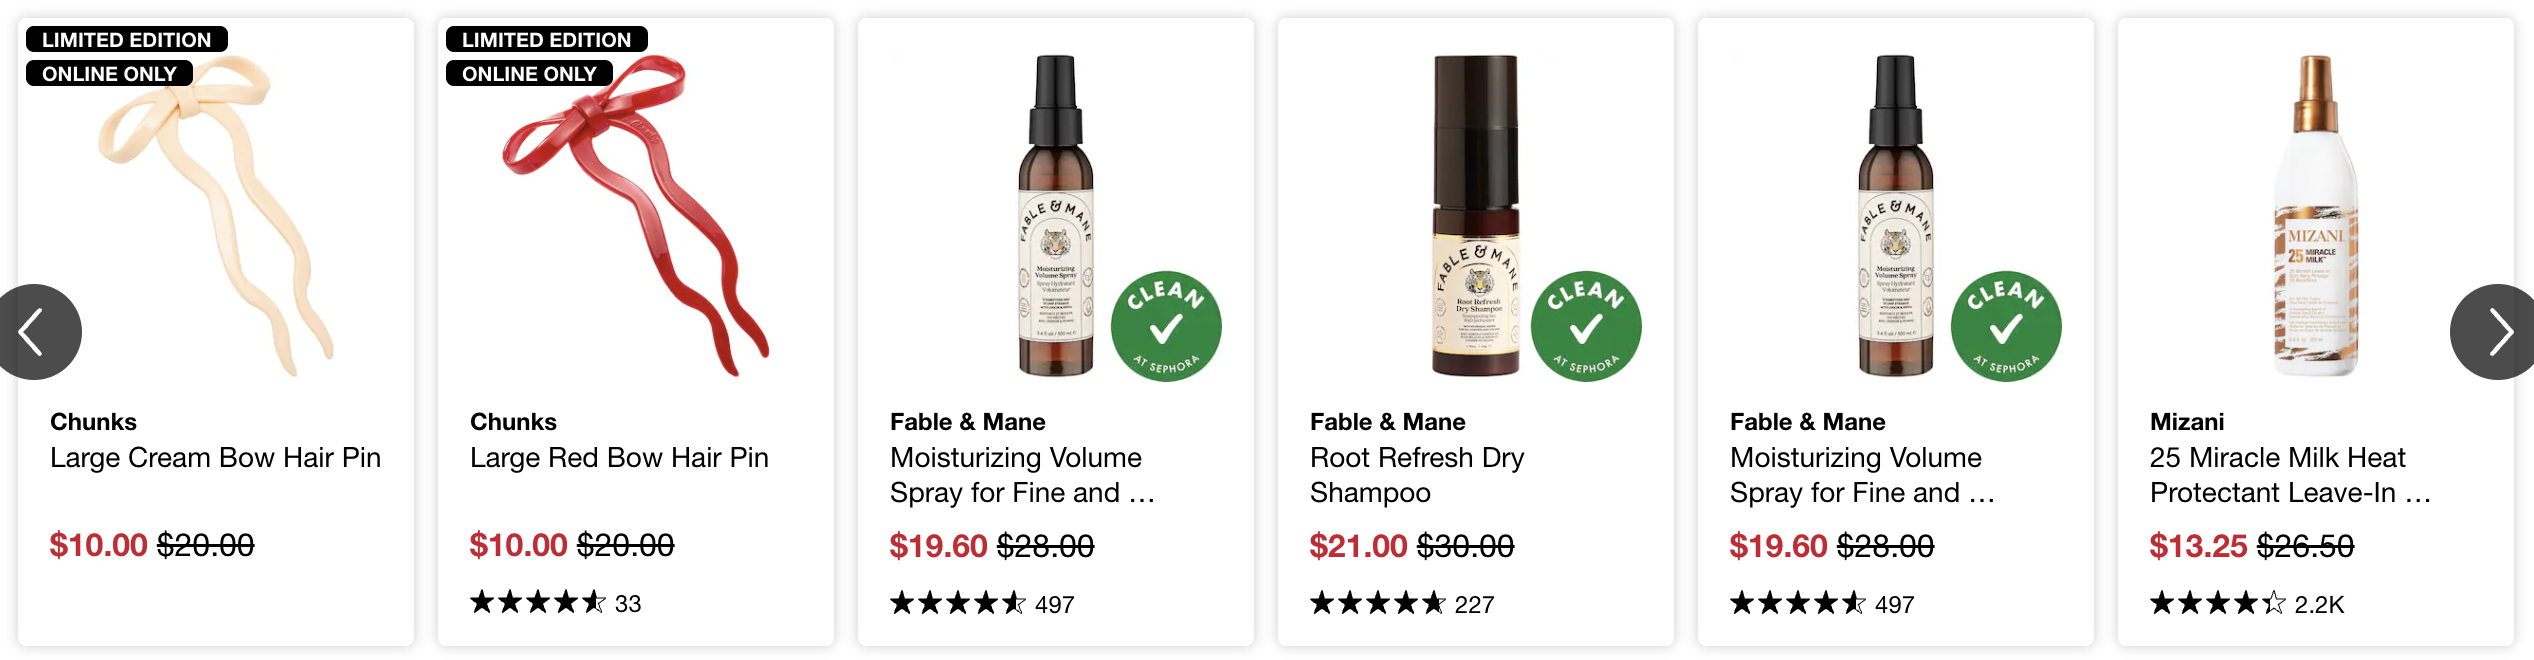Click the stars under Root Refresh Dry Shampoo

[x=1377, y=604]
